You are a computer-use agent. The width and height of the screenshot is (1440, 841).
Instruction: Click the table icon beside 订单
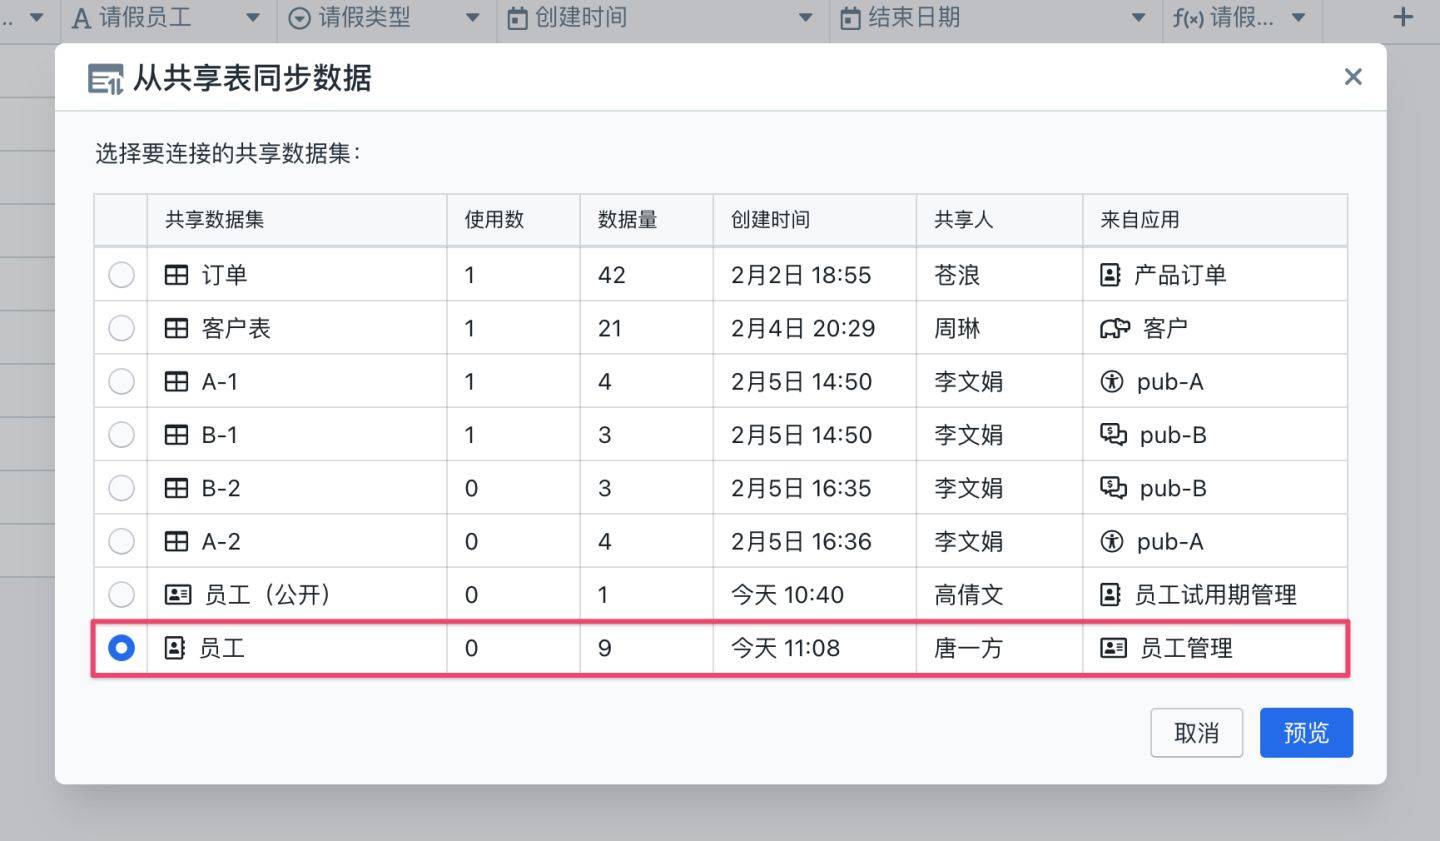[176, 275]
